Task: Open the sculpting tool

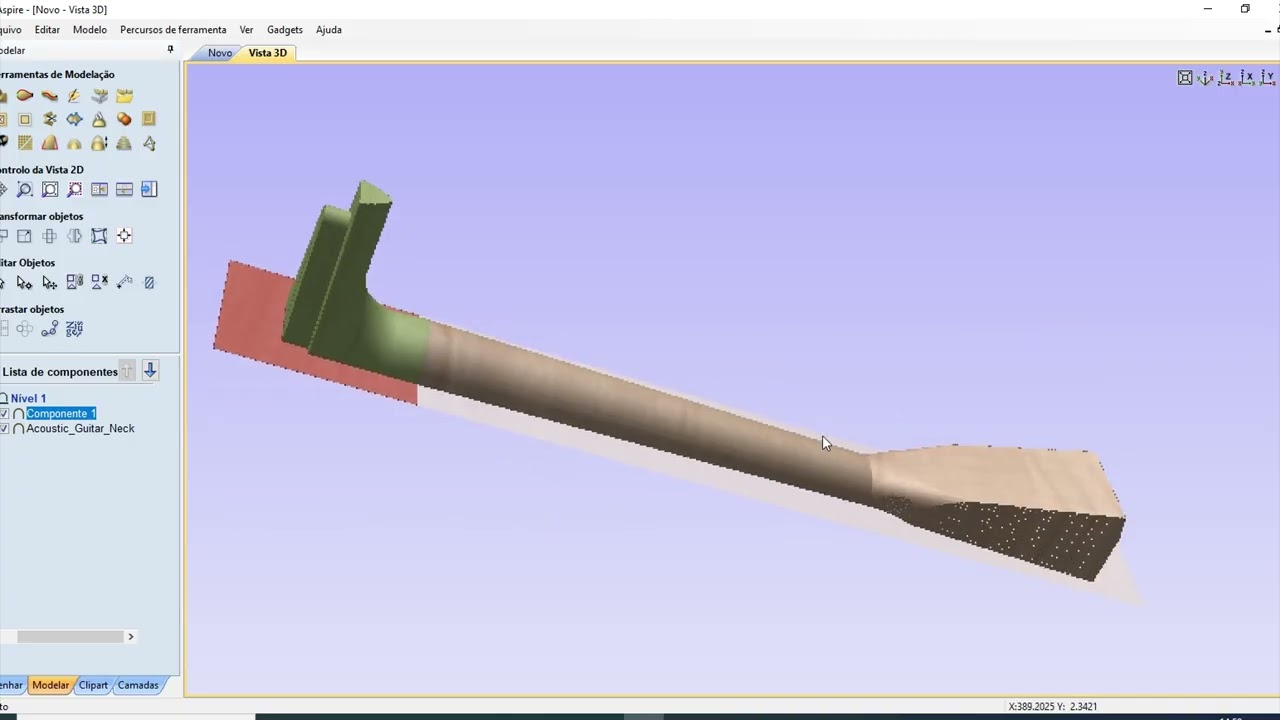Action: [74, 96]
